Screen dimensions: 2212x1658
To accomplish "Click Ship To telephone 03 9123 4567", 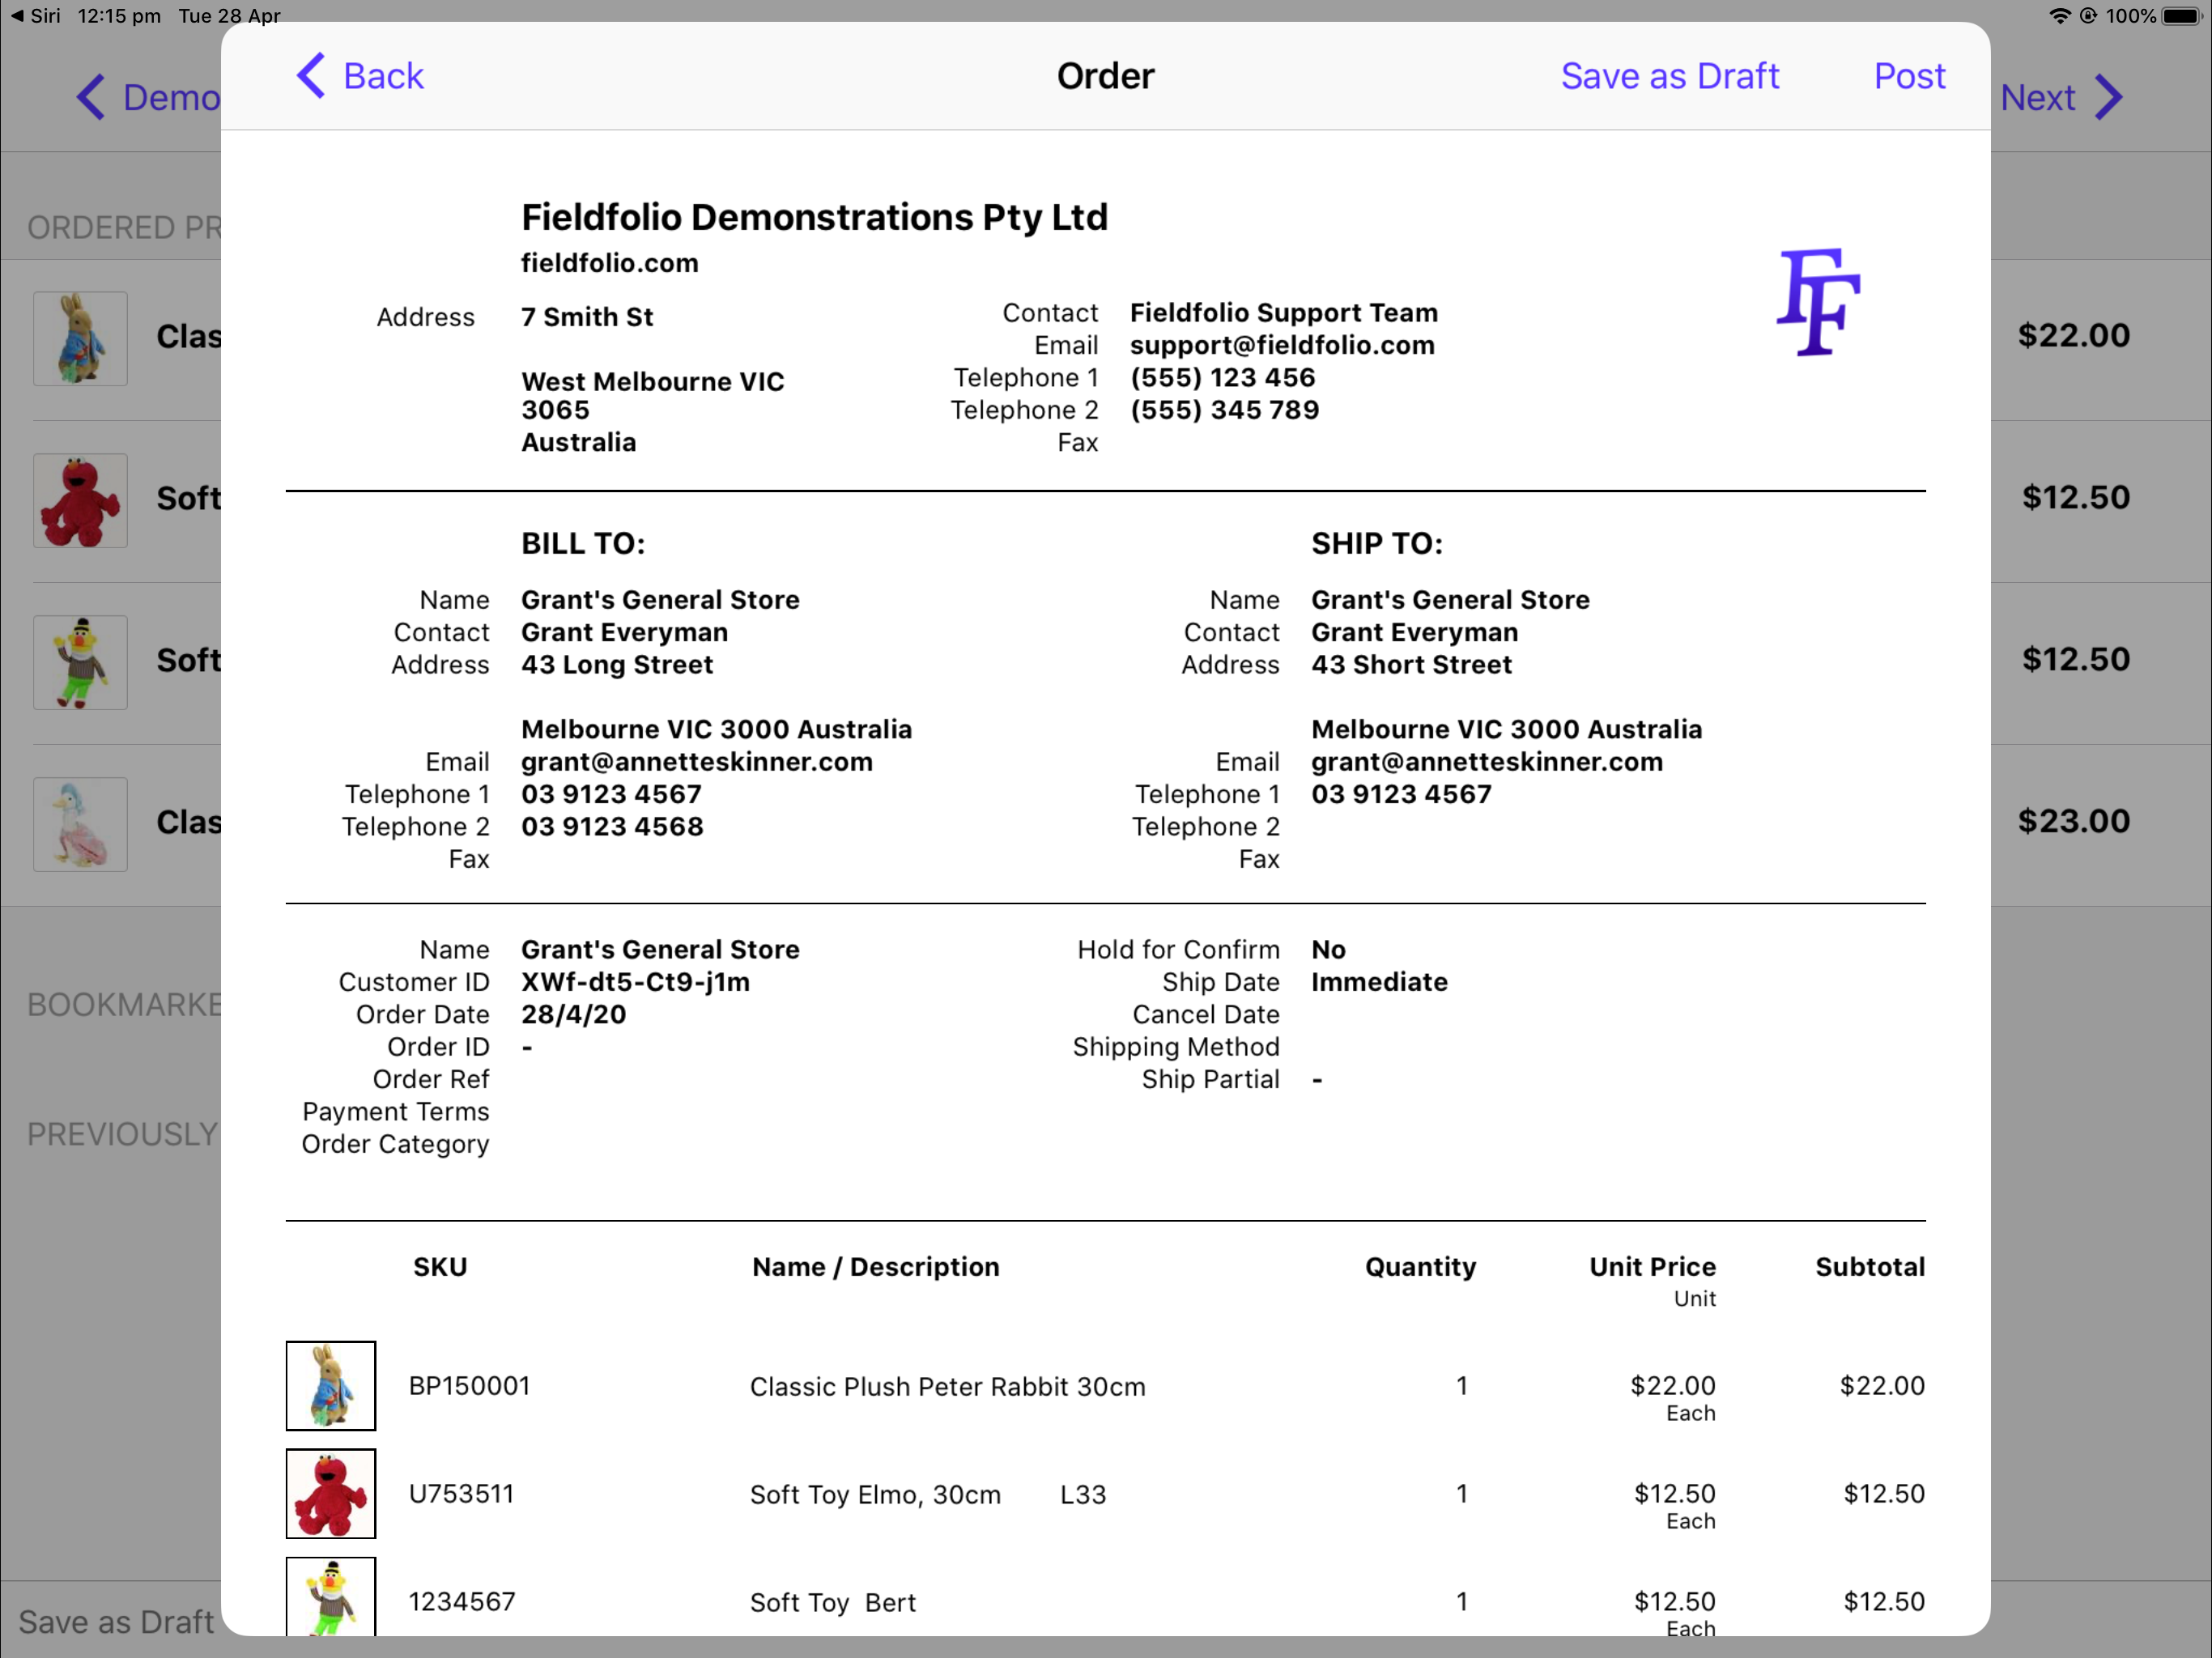I will [x=1401, y=794].
